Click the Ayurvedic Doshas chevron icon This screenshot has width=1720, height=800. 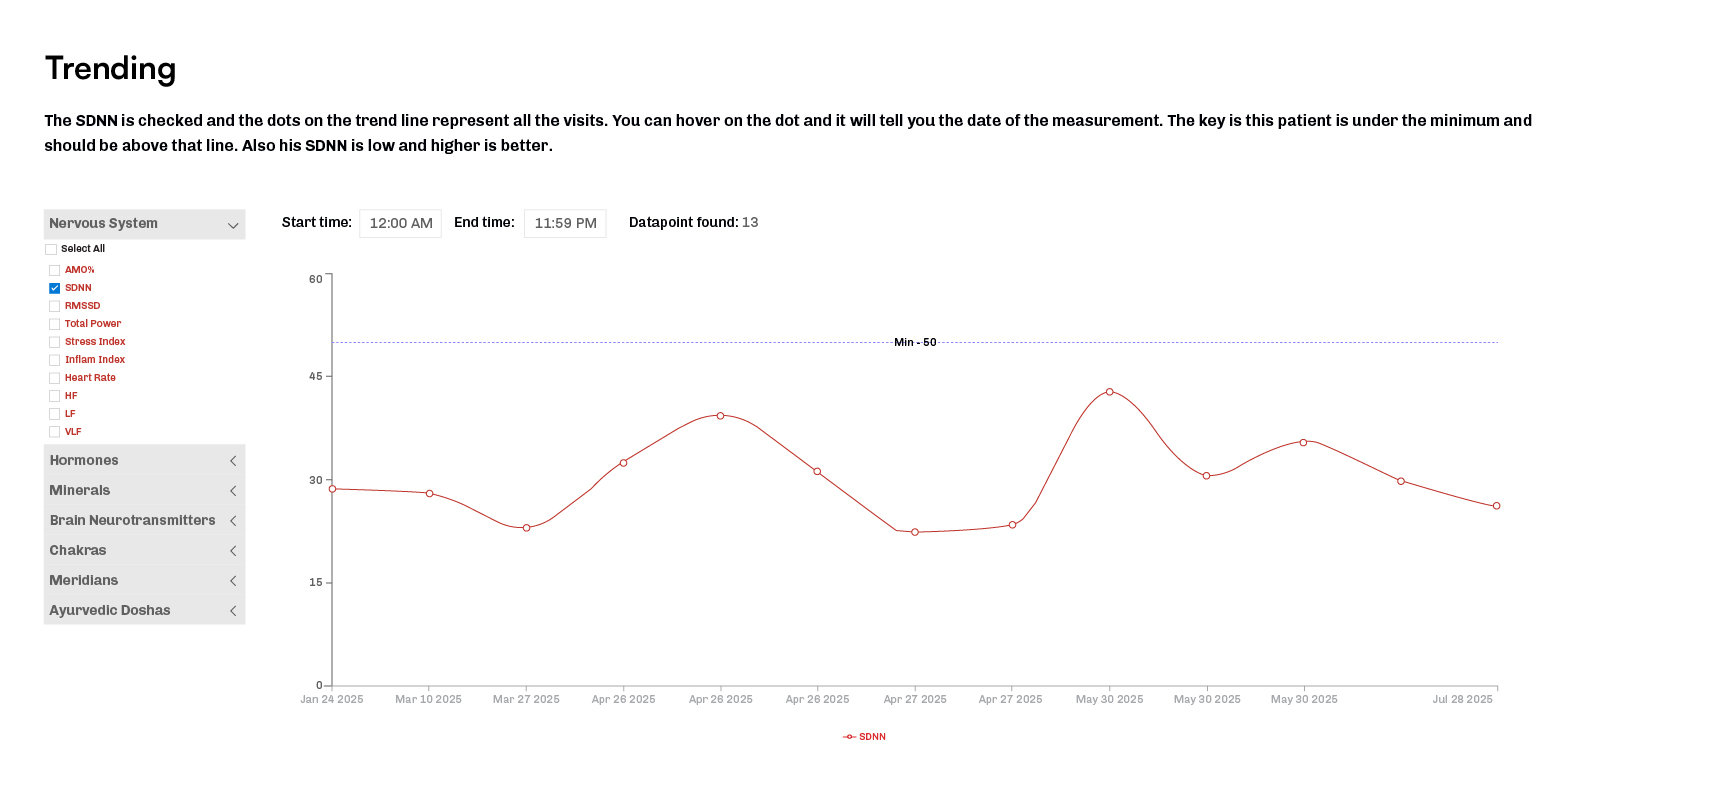coord(233,611)
